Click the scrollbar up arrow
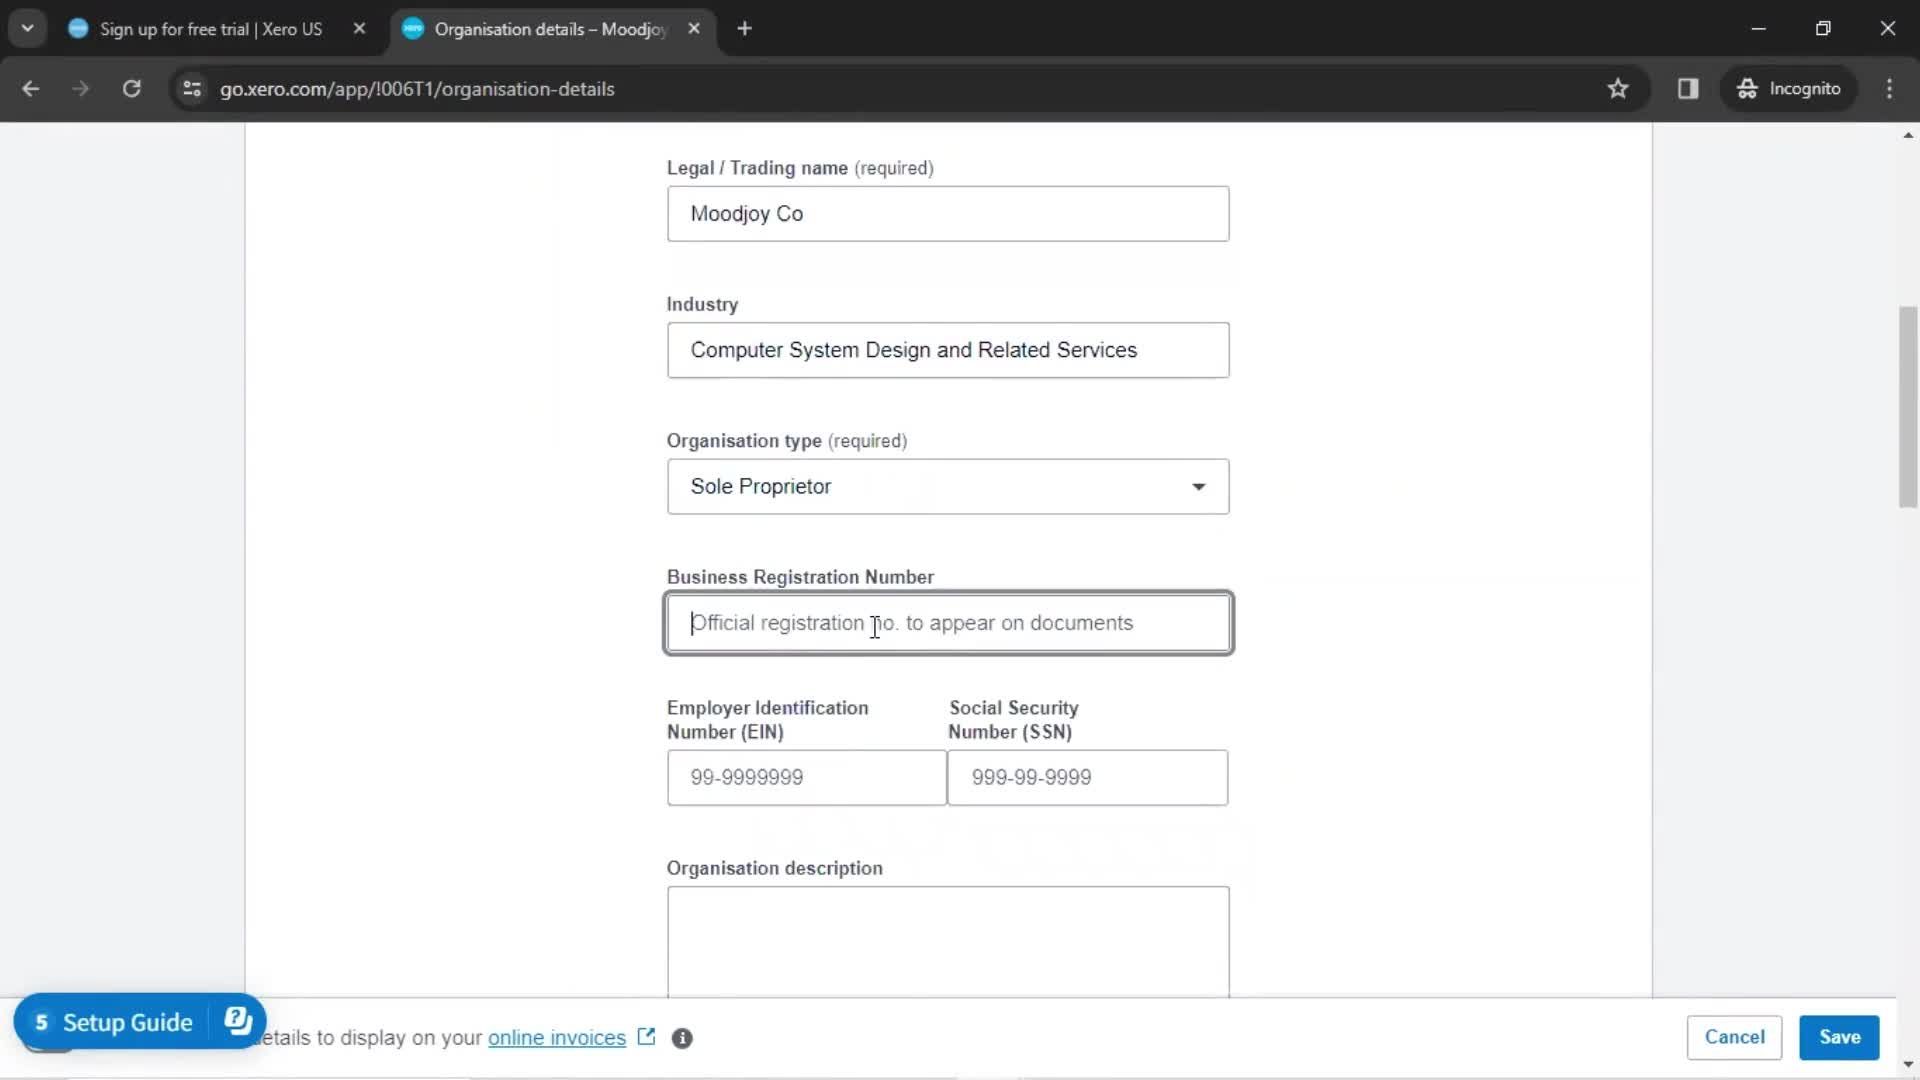This screenshot has width=1920, height=1080. coord(1908,135)
